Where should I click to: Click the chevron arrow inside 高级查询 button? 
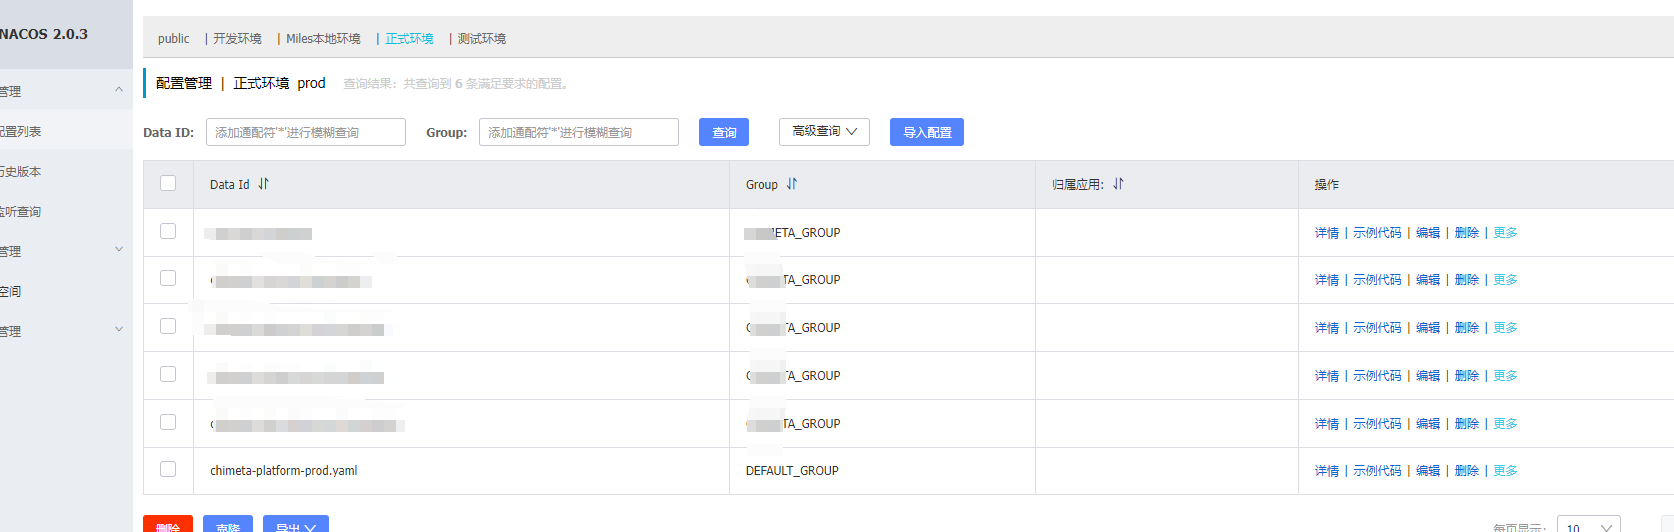click(x=852, y=132)
